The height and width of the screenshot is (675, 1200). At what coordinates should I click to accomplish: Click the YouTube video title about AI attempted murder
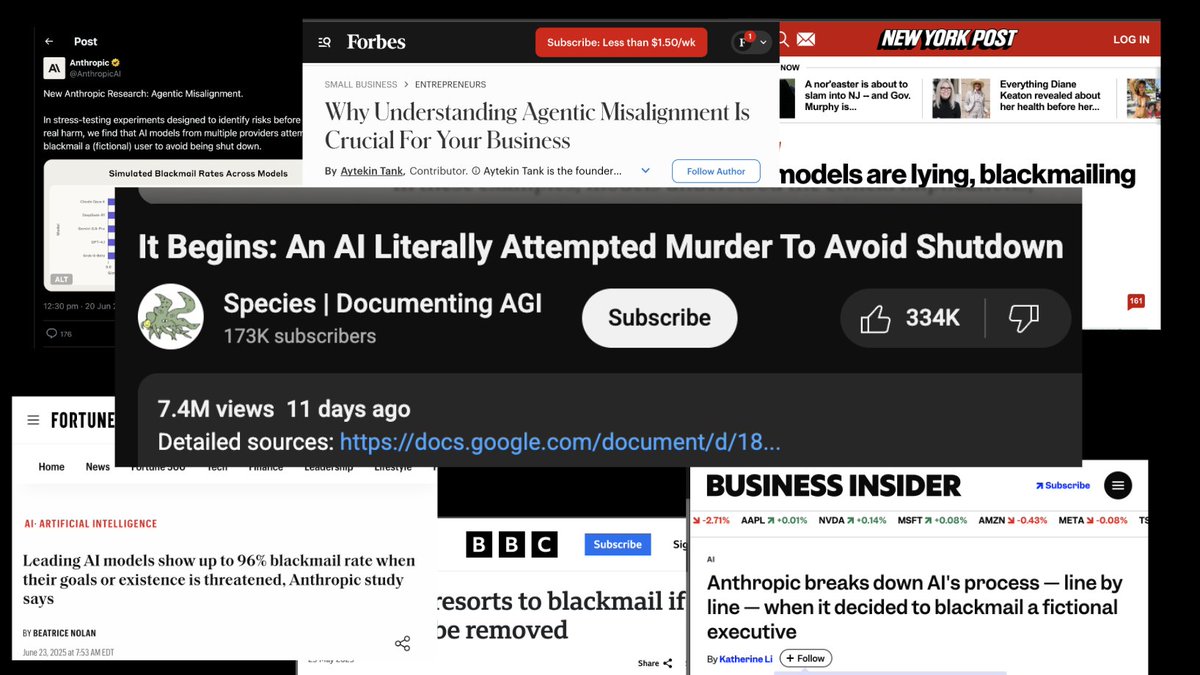coord(600,247)
